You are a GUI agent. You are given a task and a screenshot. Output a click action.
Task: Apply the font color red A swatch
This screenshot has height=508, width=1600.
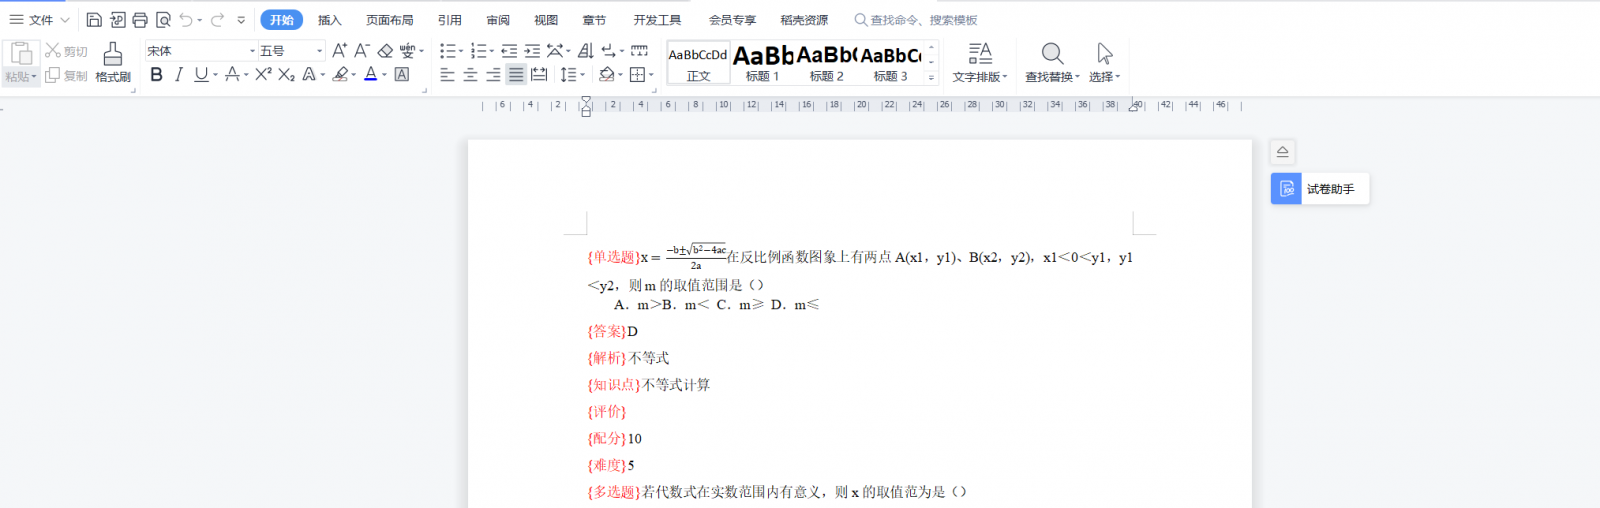(x=370, y=74)
